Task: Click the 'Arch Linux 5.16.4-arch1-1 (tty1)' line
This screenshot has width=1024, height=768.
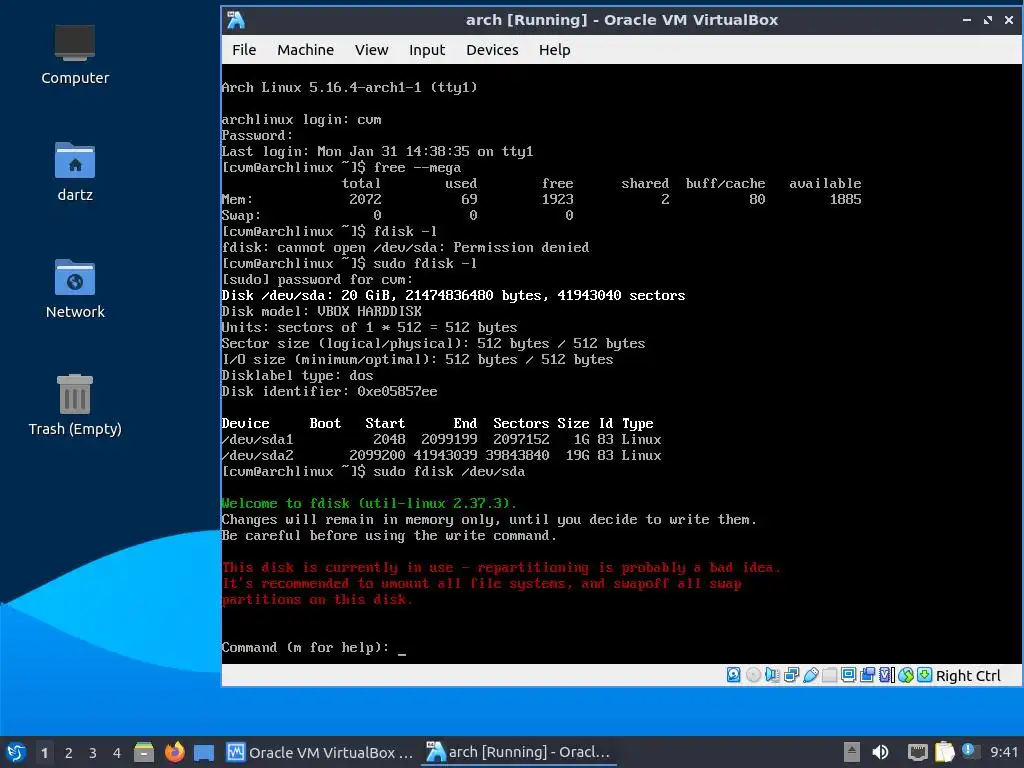Action: pyautogui.click(x=349, y=88)
